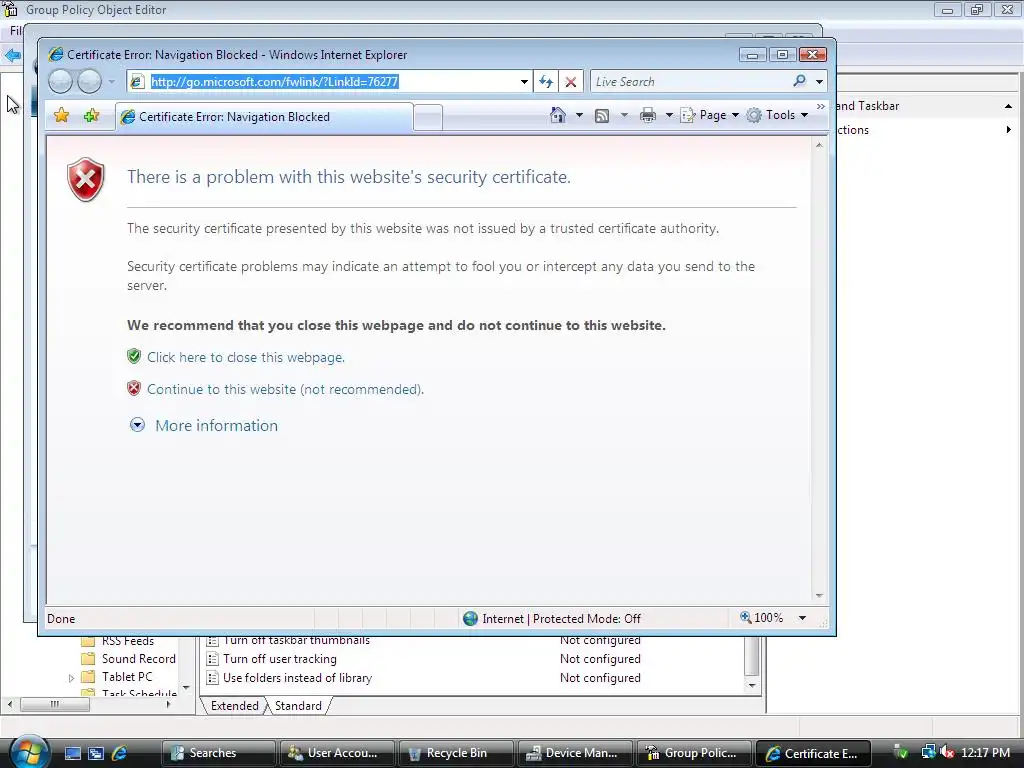
Task: Click IE page scrollbar up arrow
Action: [820, 145]
